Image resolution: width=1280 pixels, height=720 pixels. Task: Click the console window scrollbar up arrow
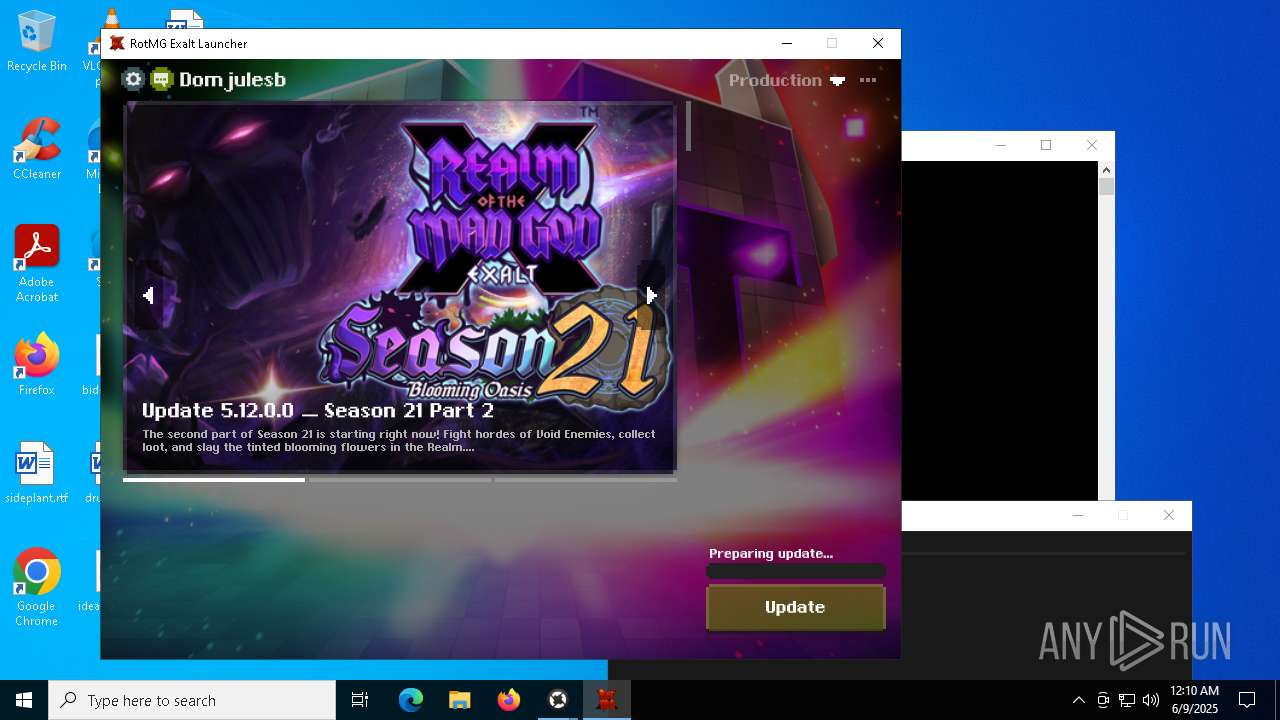pos(1106,170)
